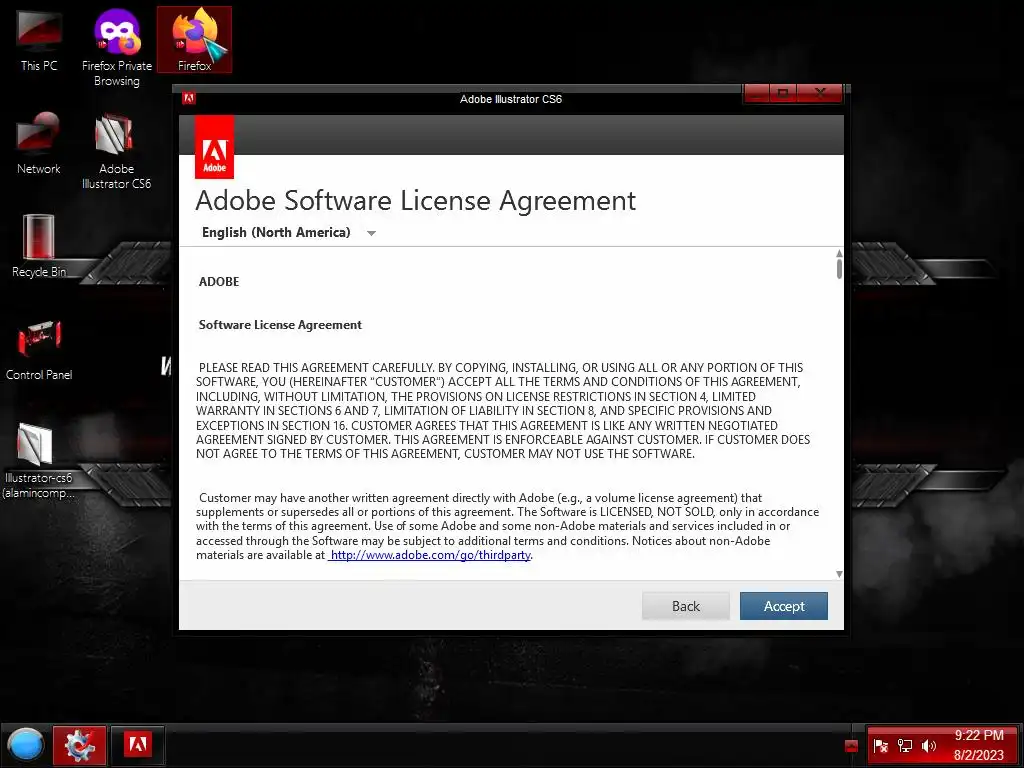Minimize the Adobe Illustrator CS6 installer window
The width and height of the screenshot is (1024, 768).
coord(756,93)
